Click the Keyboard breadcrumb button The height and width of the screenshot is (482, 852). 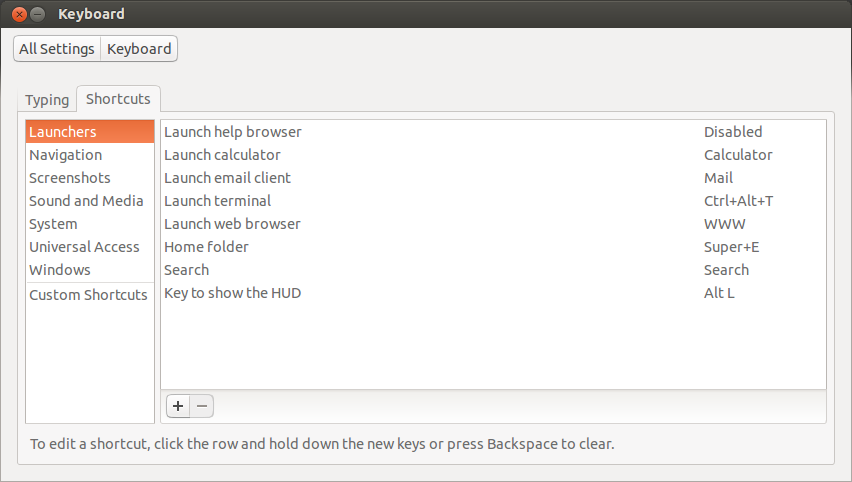pos(139,49)
